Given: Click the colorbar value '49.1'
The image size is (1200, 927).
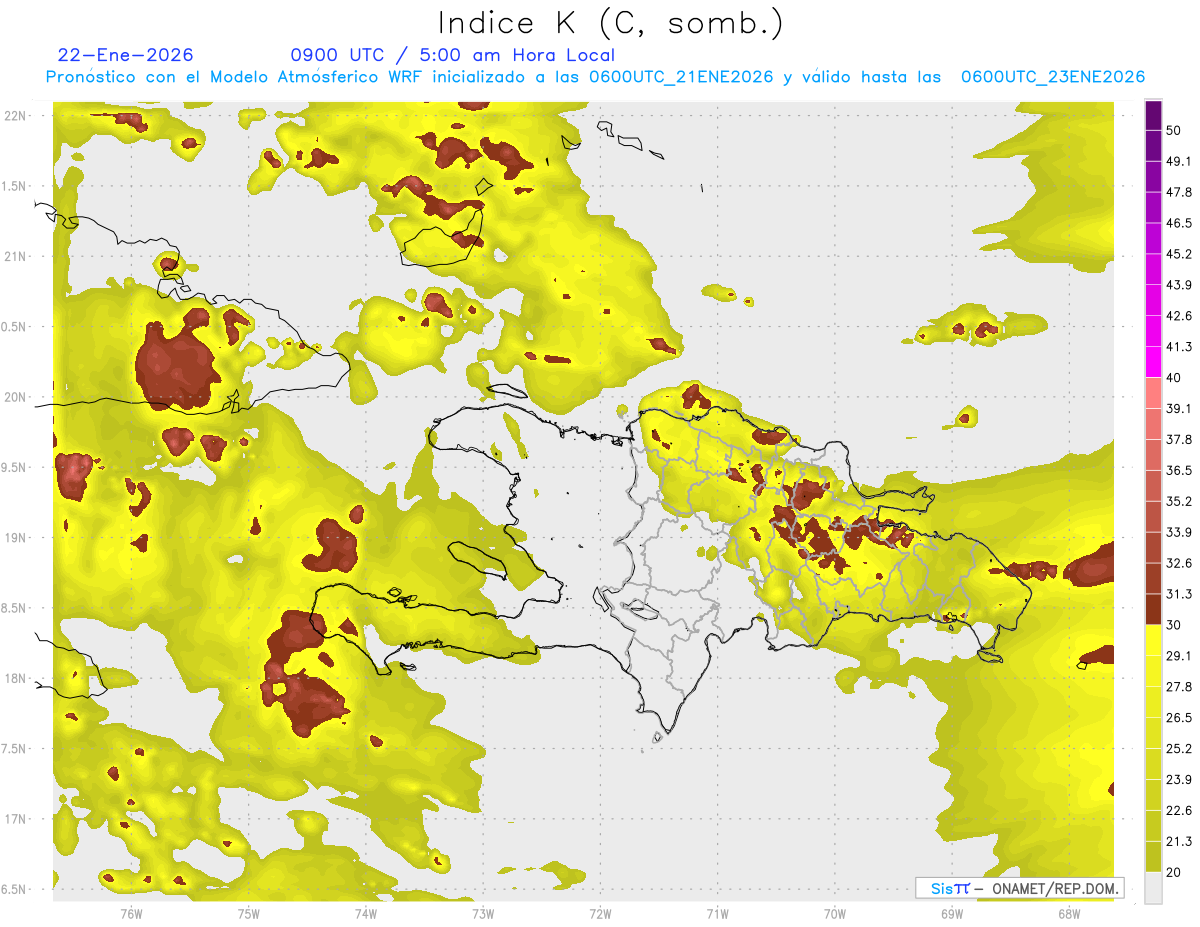Looking at the screenshot, I should click(1179, 161).
